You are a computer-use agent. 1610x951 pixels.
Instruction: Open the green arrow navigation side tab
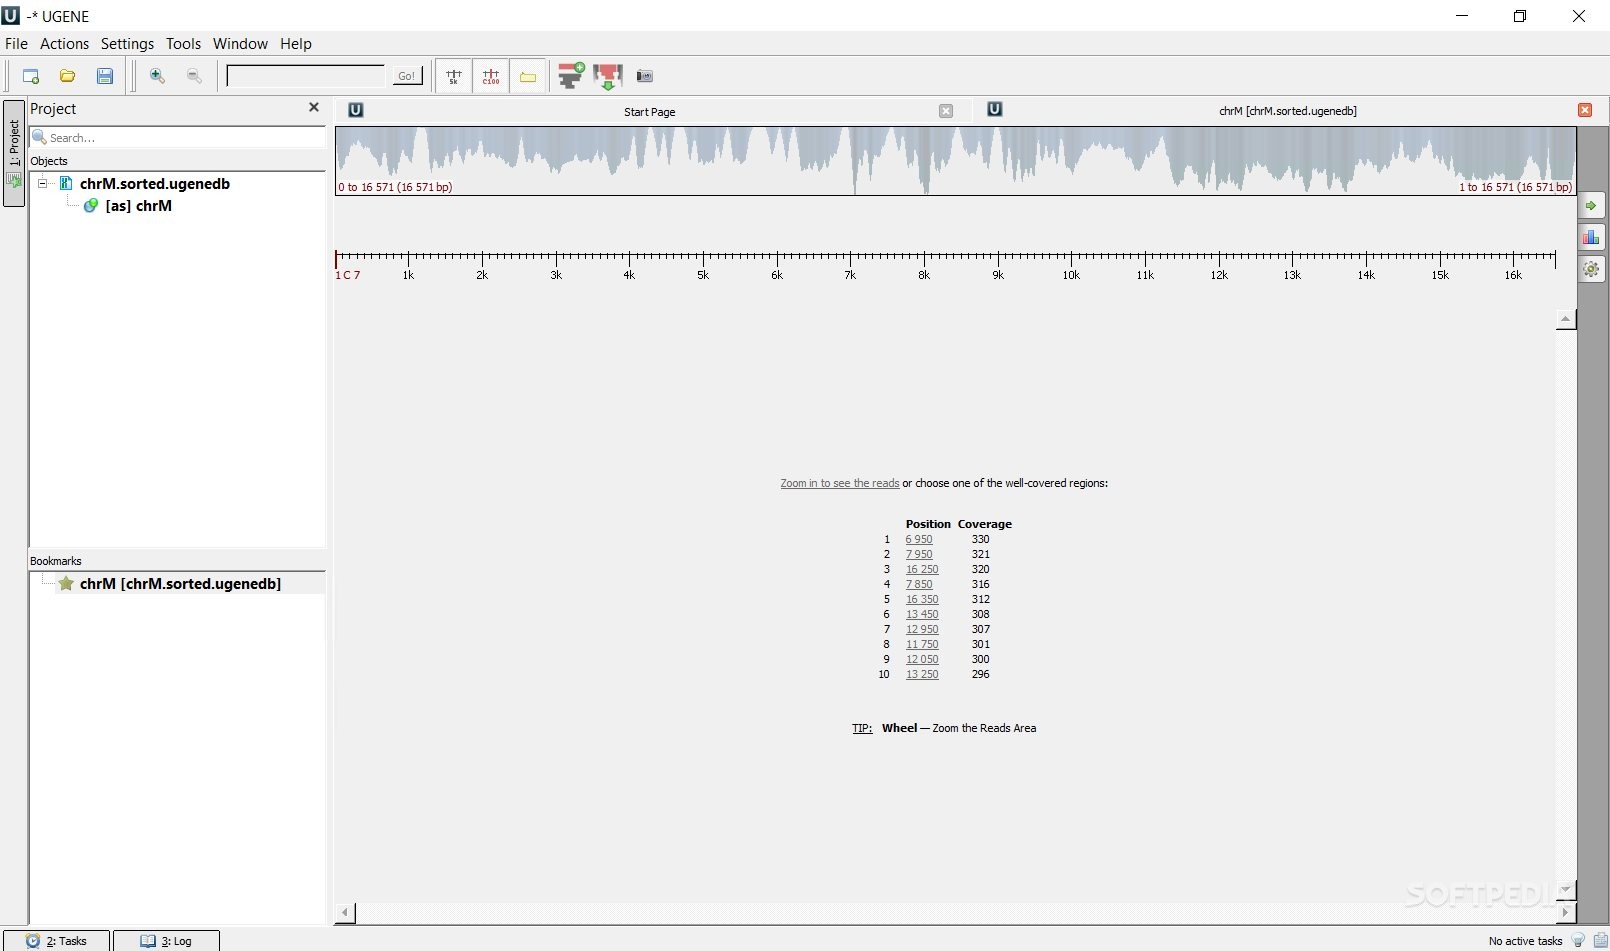(1591, 205)
